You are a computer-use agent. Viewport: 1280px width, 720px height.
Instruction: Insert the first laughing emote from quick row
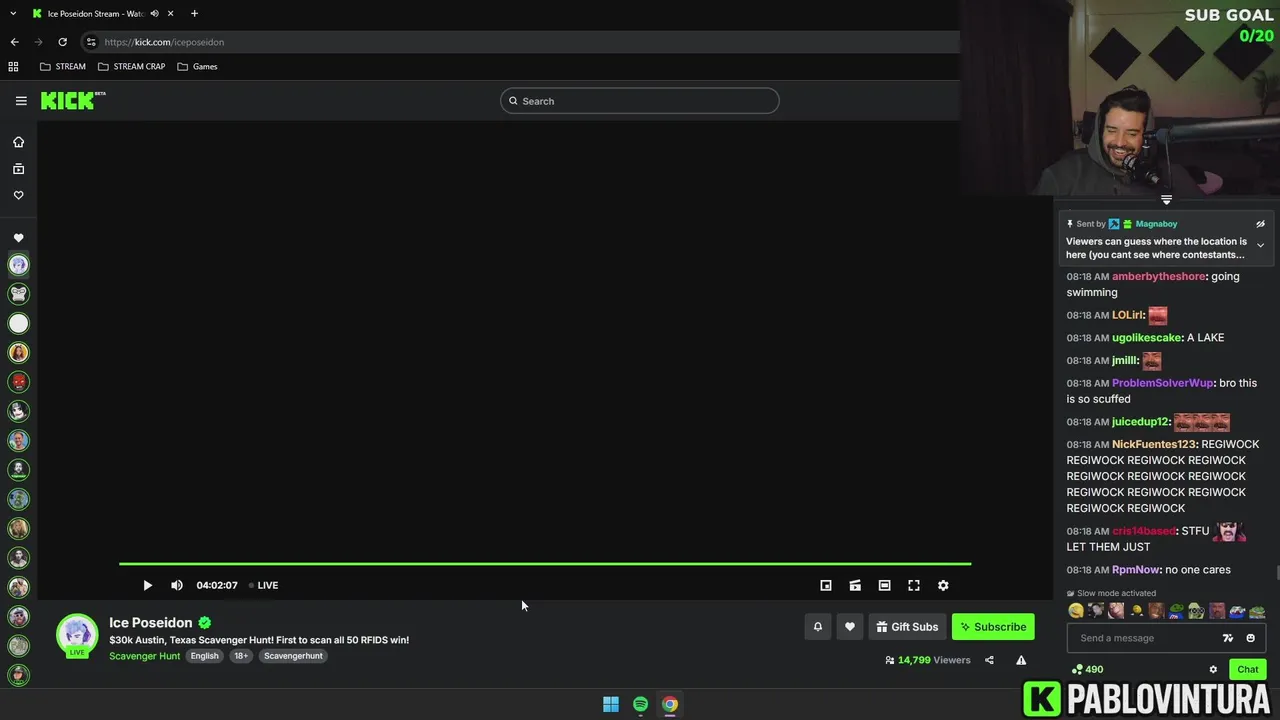click(1076, 611)
